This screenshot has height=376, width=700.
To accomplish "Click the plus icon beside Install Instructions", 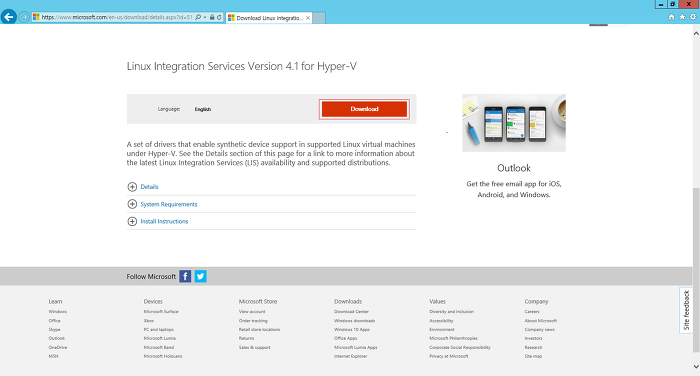I will [x=132, y=221].
